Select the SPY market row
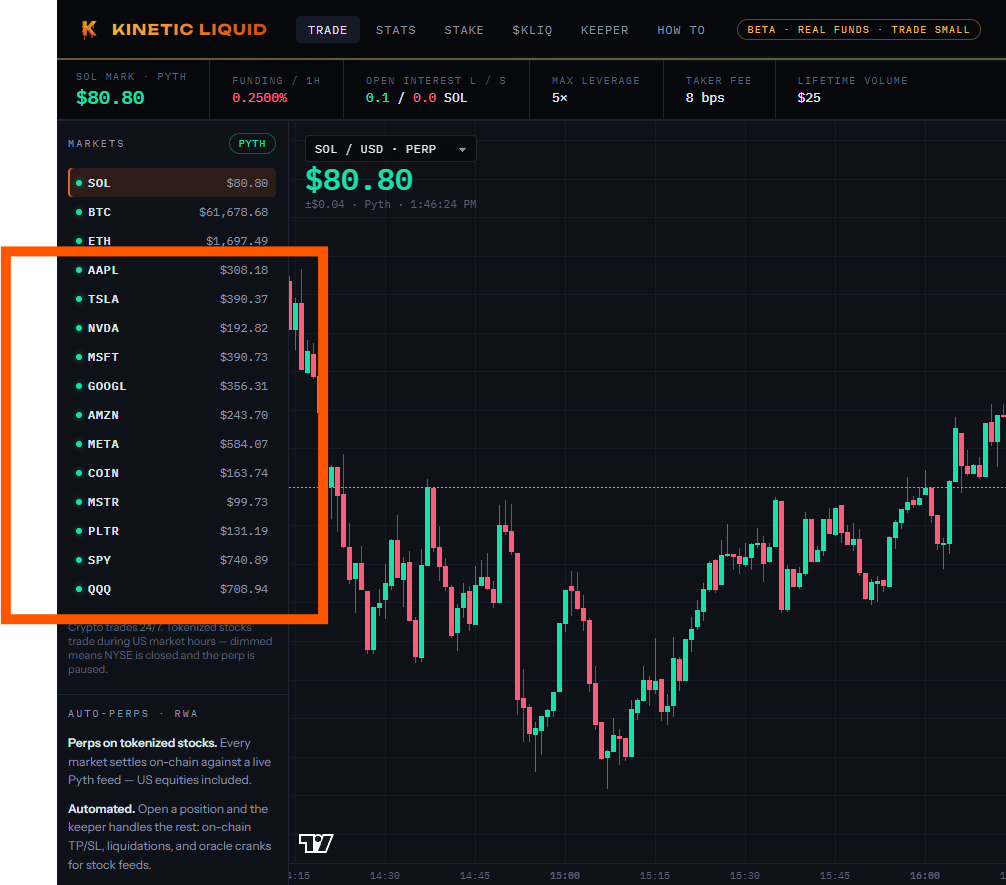1006x885 pixels. point(172,560)
